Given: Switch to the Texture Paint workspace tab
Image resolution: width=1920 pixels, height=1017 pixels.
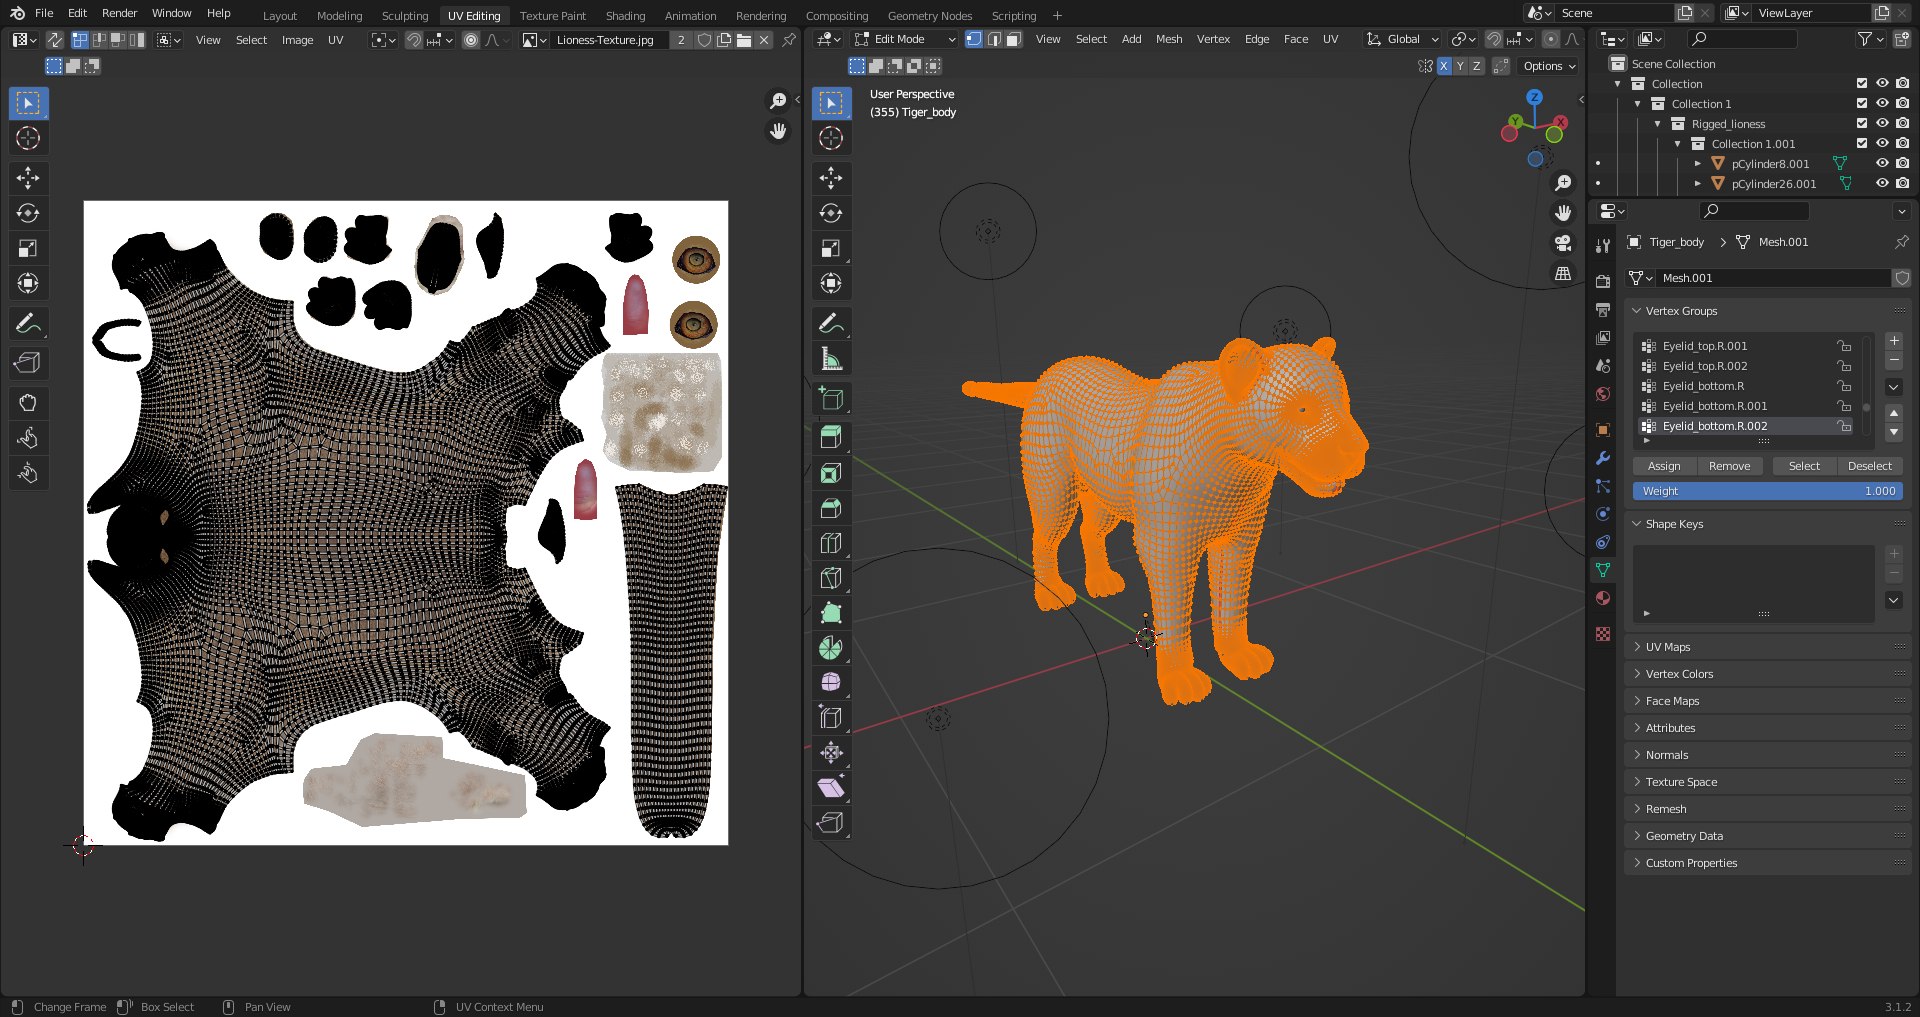Looking at the screenshot, I should click(553, 15).
